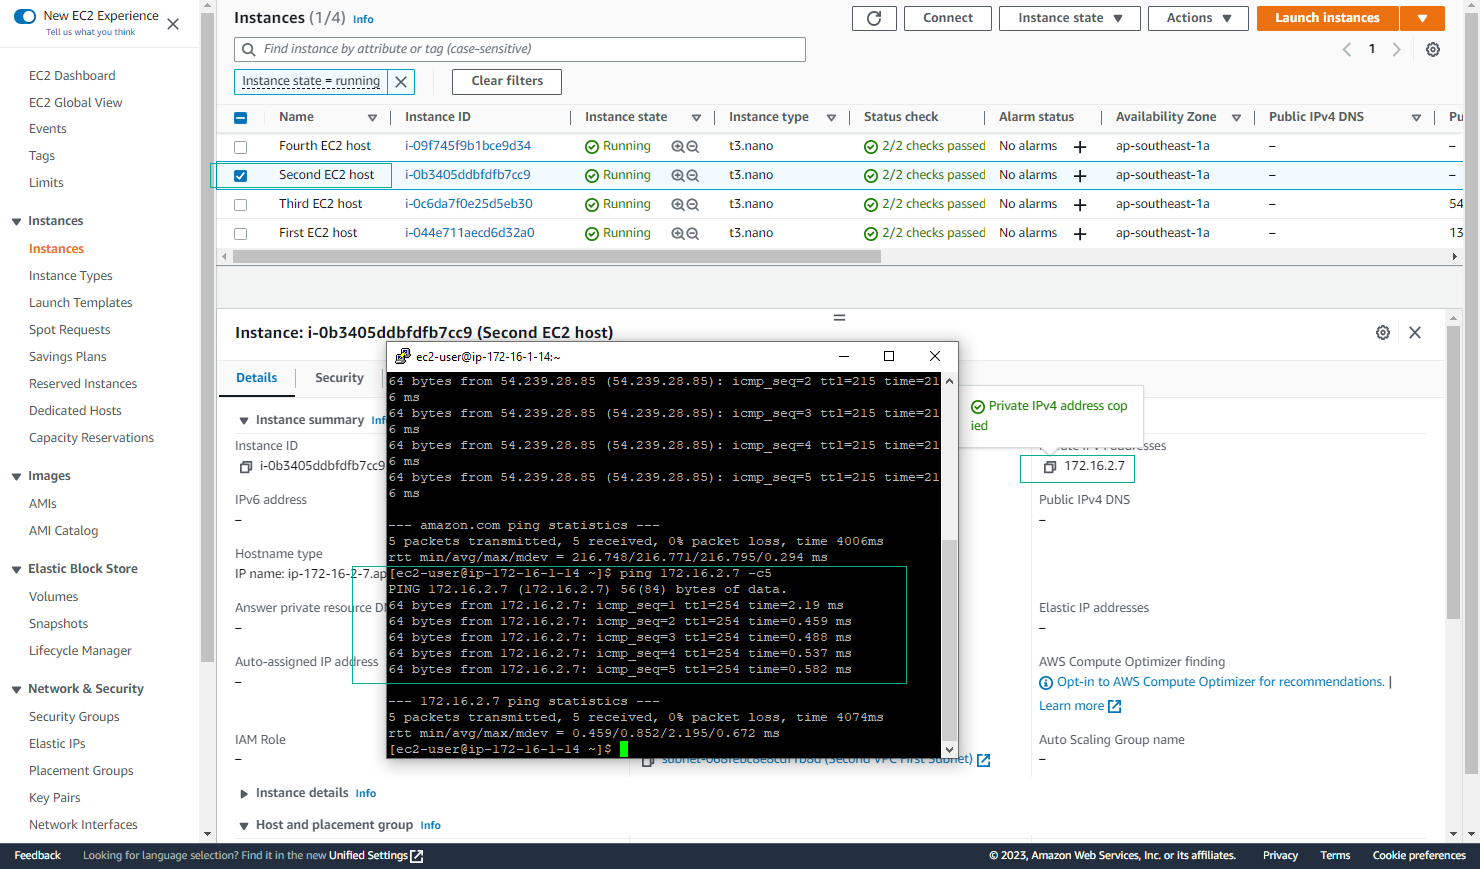The height and width of the screenshot is (869, 1480).
Task: Sort by Instance type column
Action: (831, 118)
